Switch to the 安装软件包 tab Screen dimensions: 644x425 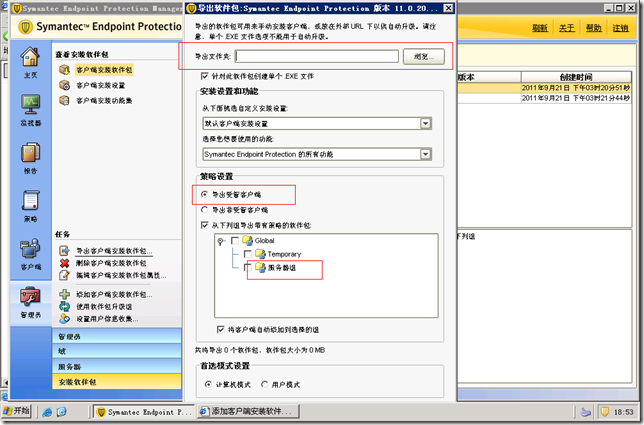[117, 381]
